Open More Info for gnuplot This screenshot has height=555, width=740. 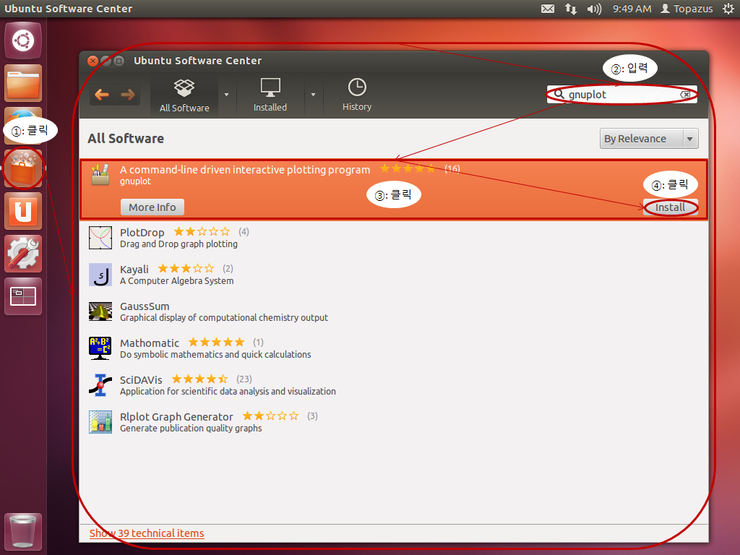152,207
